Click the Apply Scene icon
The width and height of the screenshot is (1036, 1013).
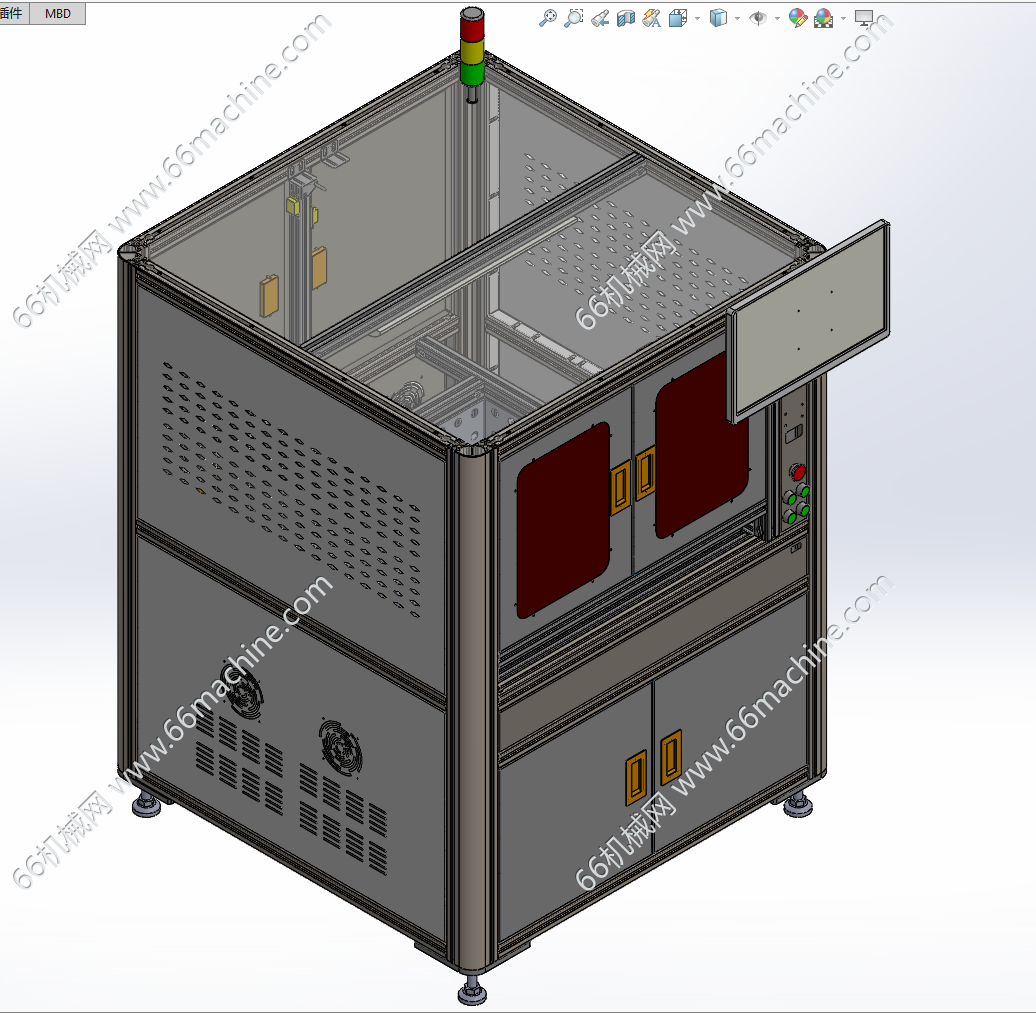pyautogui.click(x=824, y=18)
